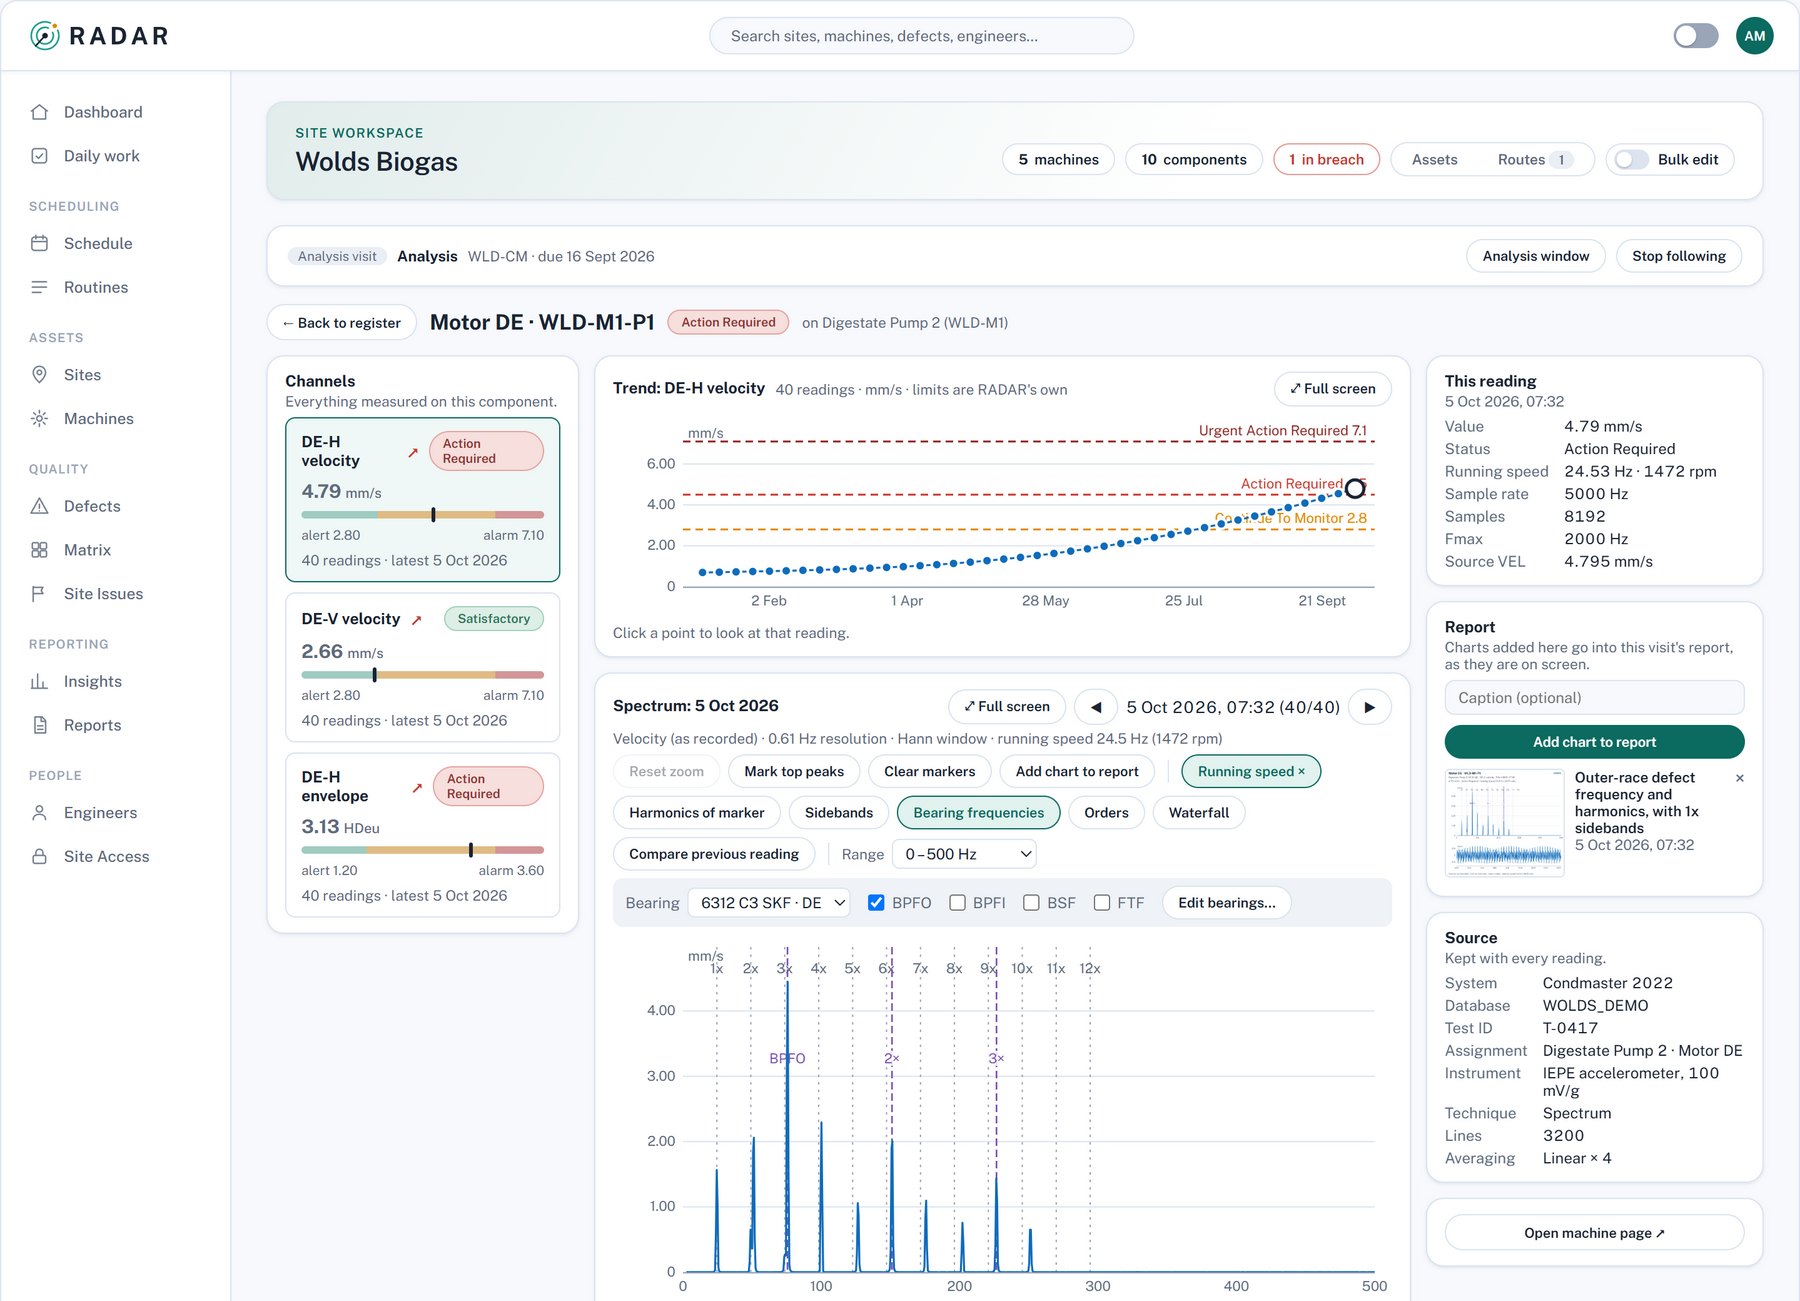Viewport: 1800px width, 1301px height.
Task: Open the Range 0–500 Hz dropdown
Action: 964,854
